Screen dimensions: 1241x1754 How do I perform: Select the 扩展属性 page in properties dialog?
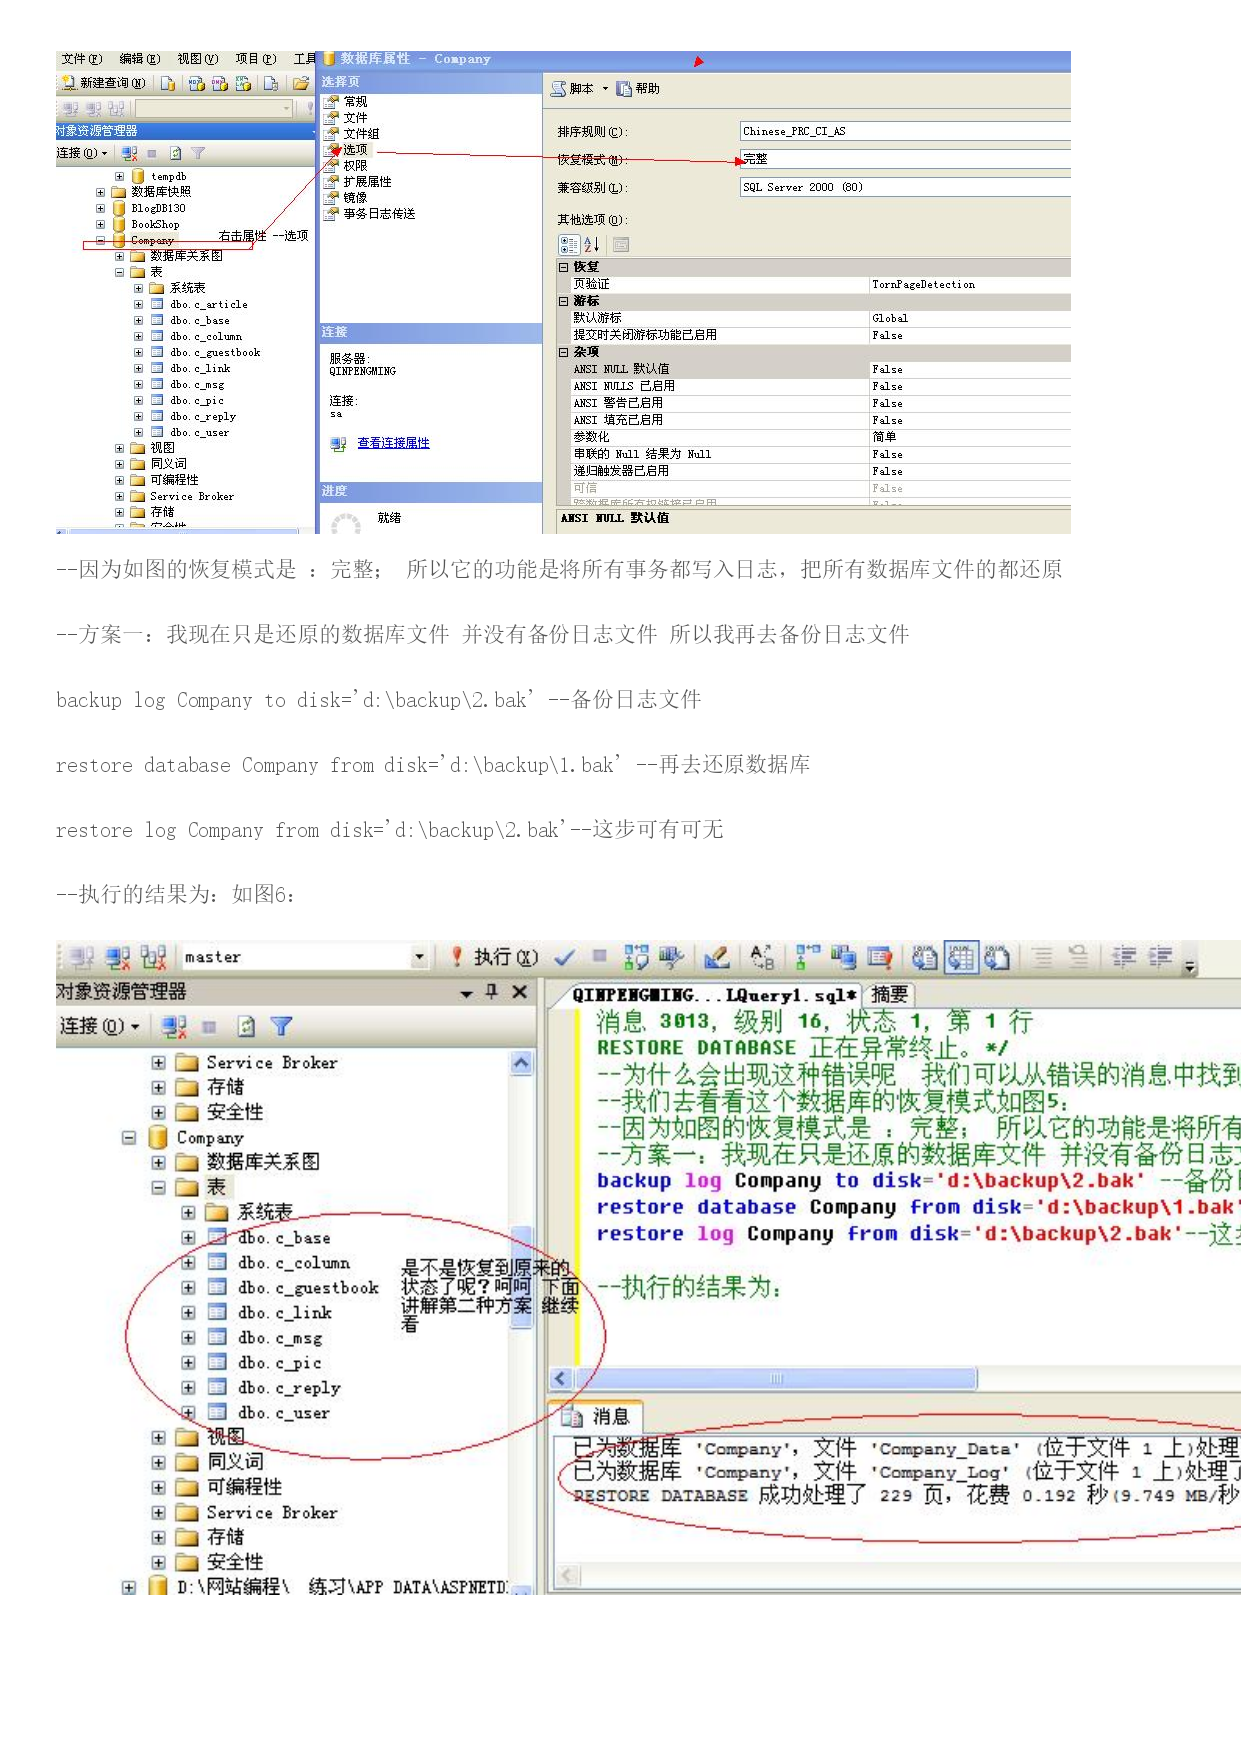click(x=358, y=182)
